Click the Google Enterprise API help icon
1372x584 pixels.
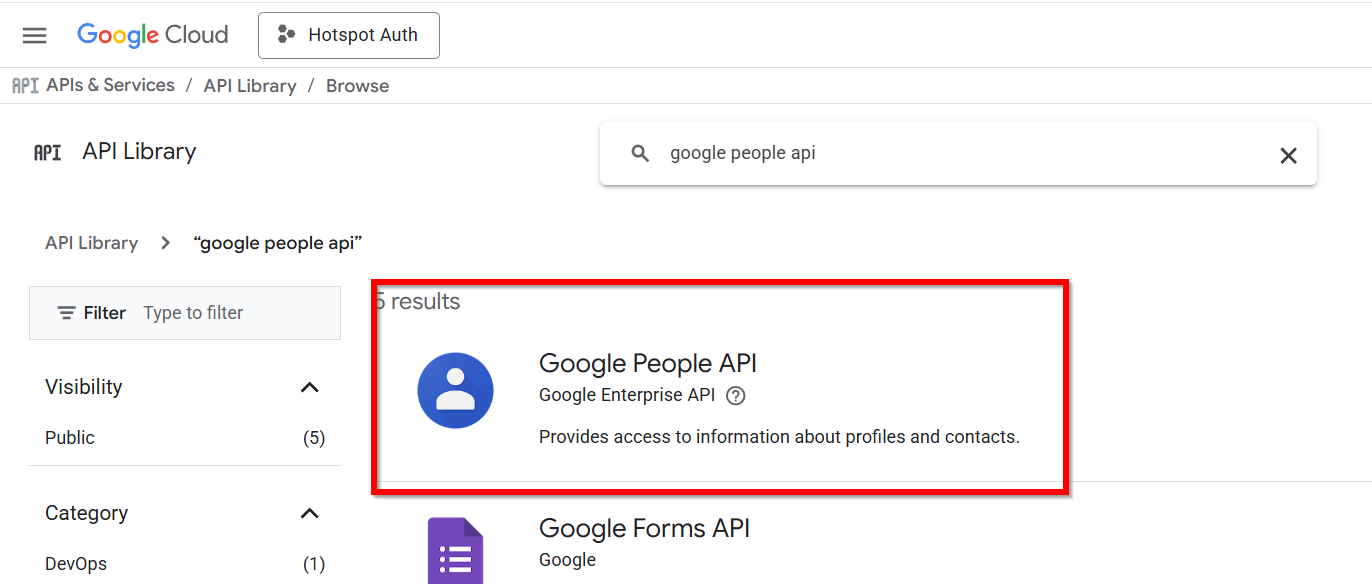(736, 395)
